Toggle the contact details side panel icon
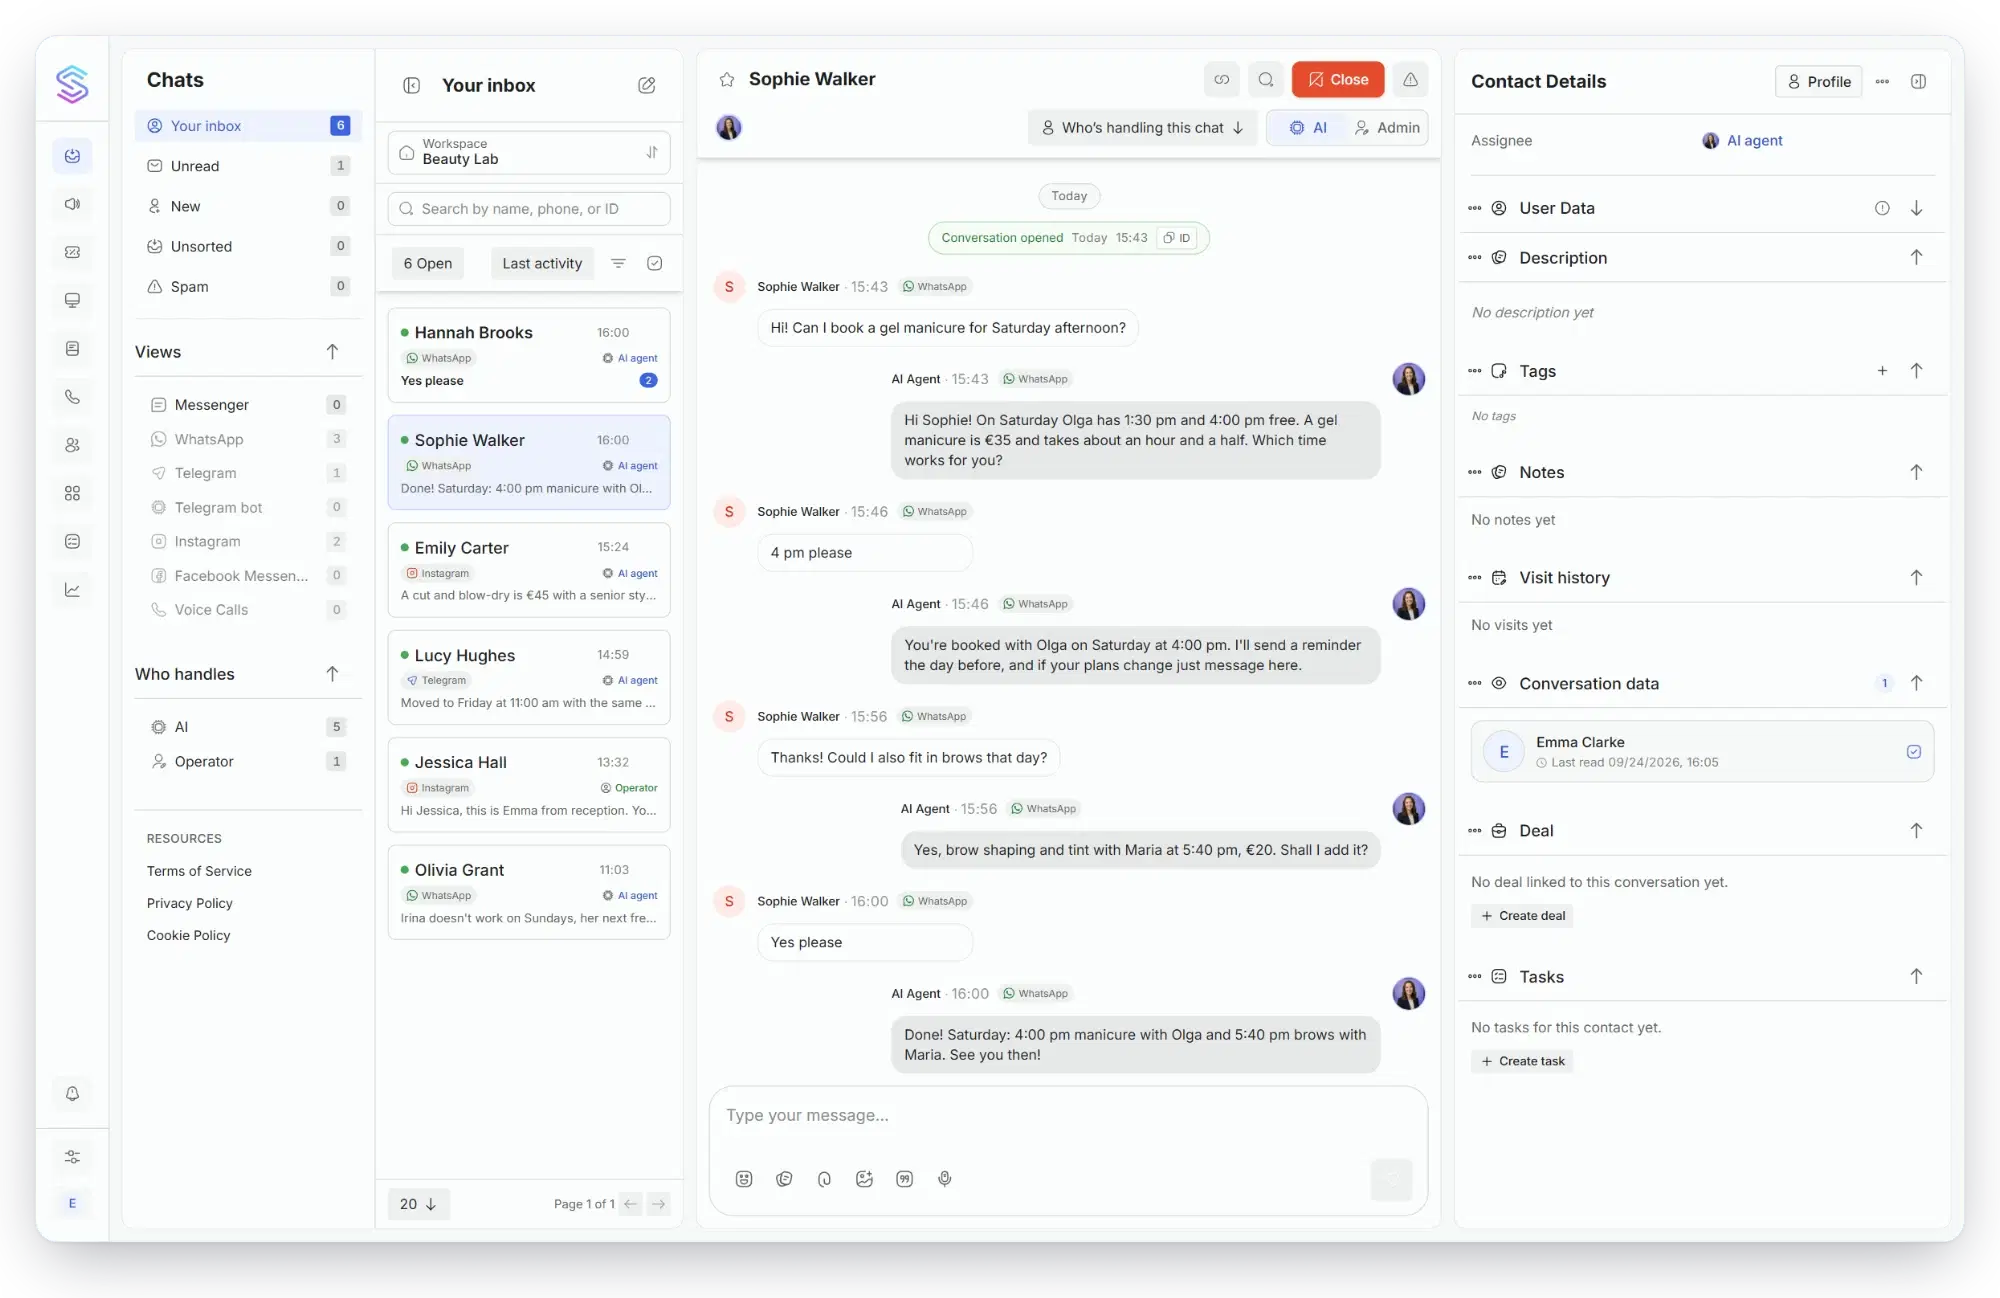The width and height of the screenshot is (2000, 1298). (1918, 81)
